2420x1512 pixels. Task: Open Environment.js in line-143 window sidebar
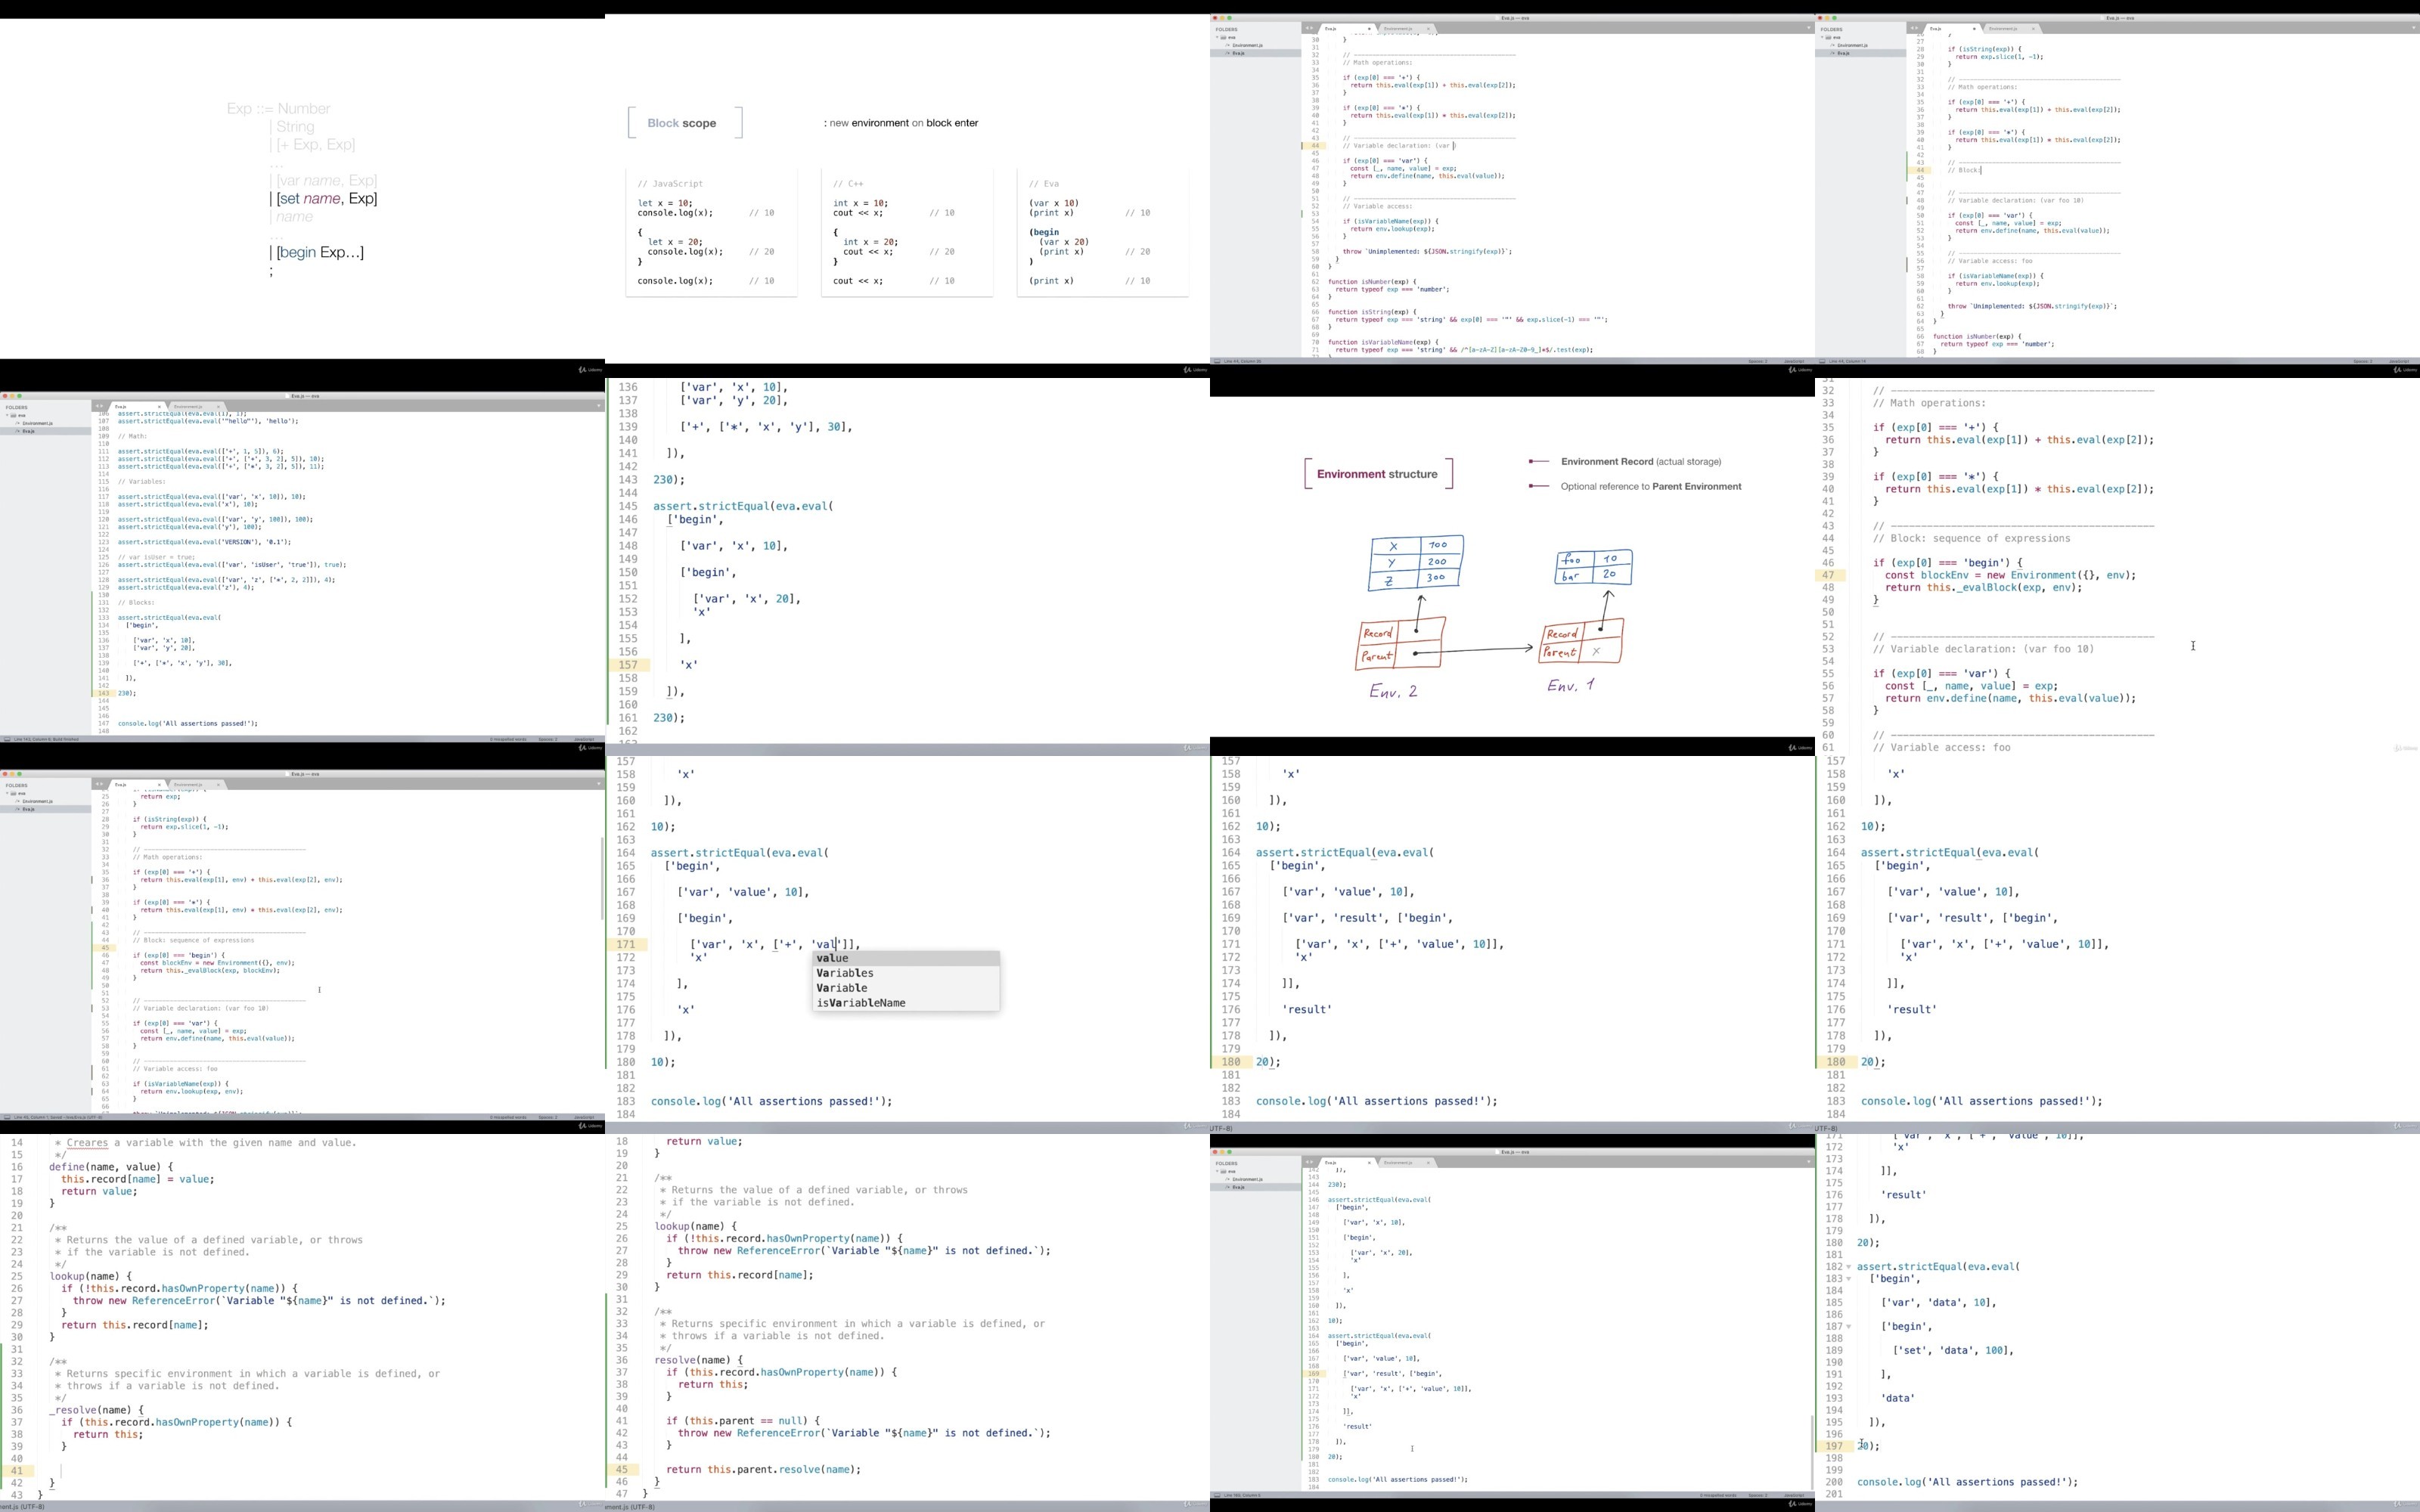(39, 423)
